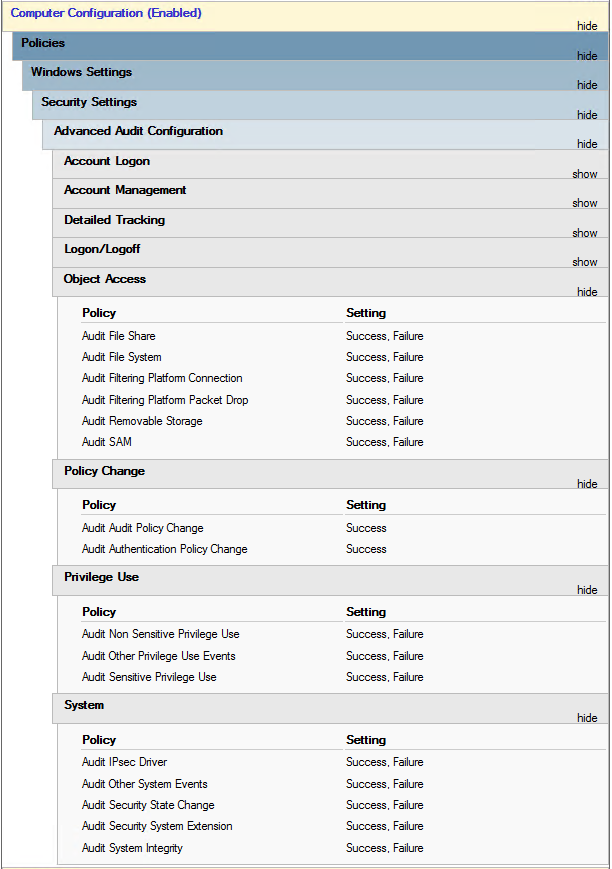
Task: Click the Object Access section header
Action: pyautogui.click(x=105, y=279)
